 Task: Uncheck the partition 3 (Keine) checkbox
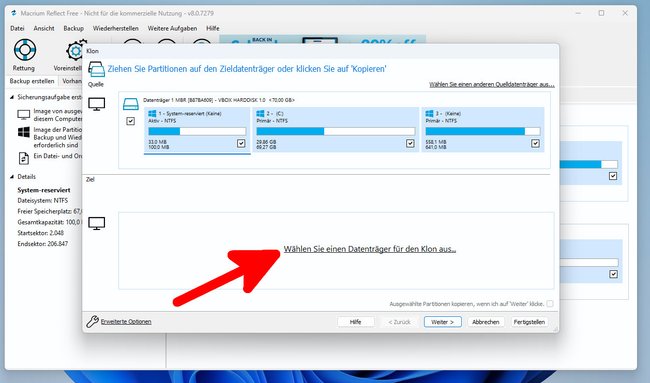coord(535,143)
